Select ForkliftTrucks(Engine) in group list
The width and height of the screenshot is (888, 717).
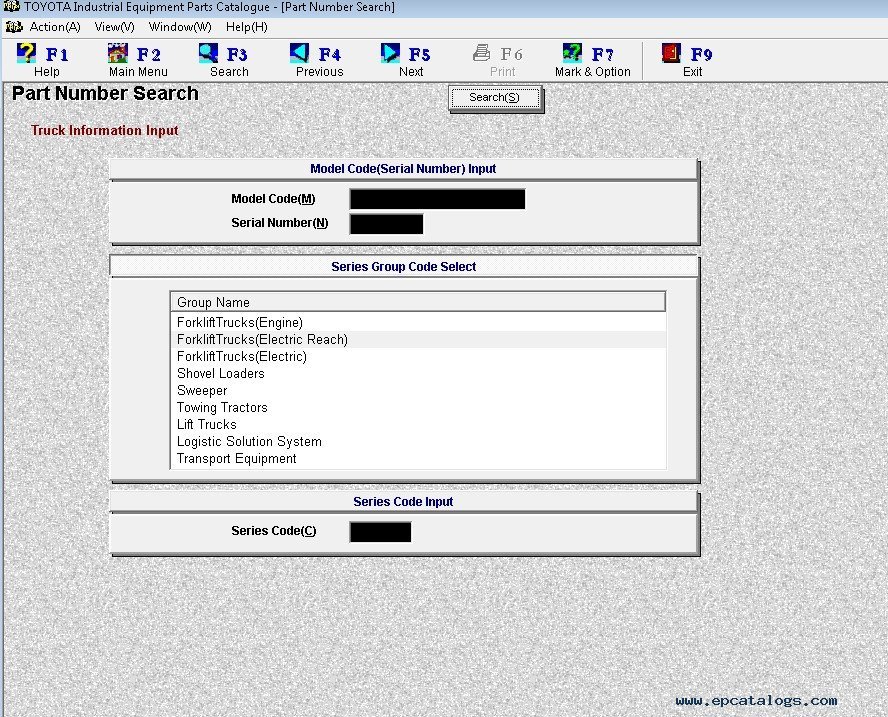point(418,322)
